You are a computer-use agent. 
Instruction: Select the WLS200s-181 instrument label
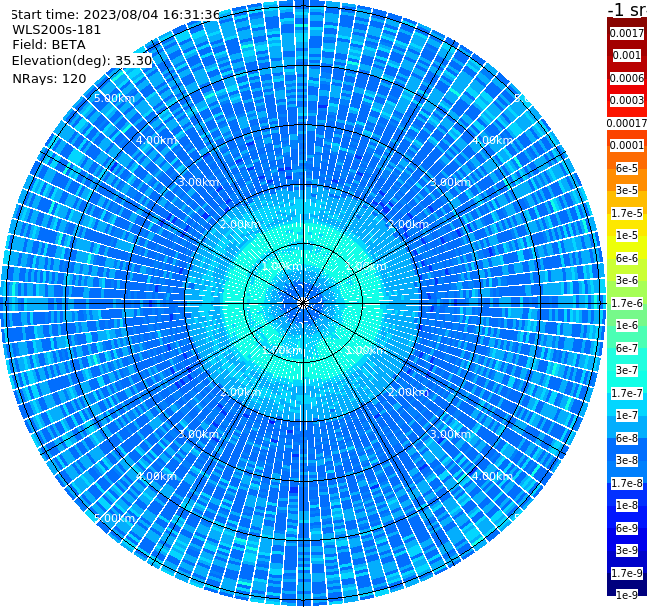click(57, 30)
